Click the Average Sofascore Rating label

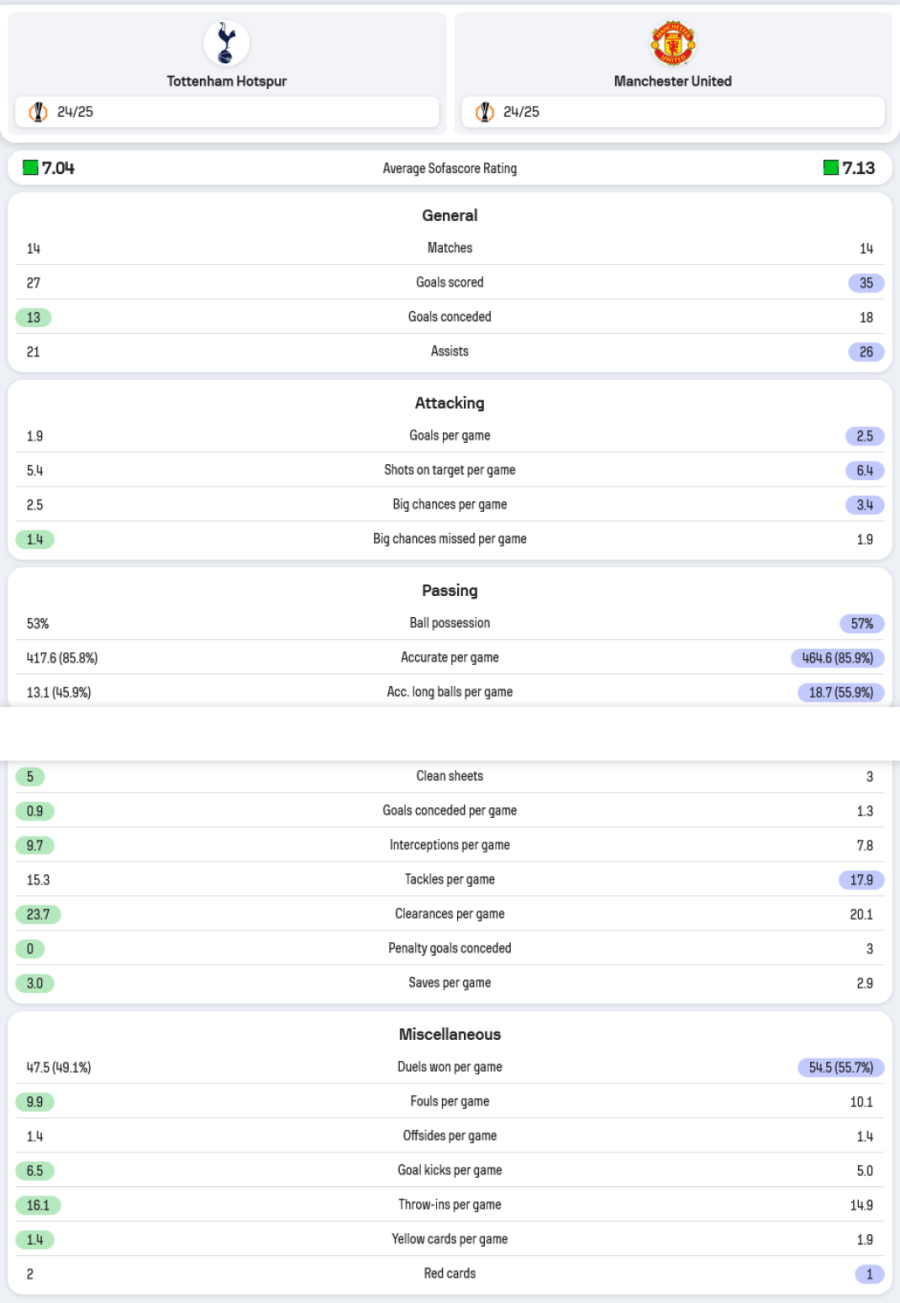[450, 169]
